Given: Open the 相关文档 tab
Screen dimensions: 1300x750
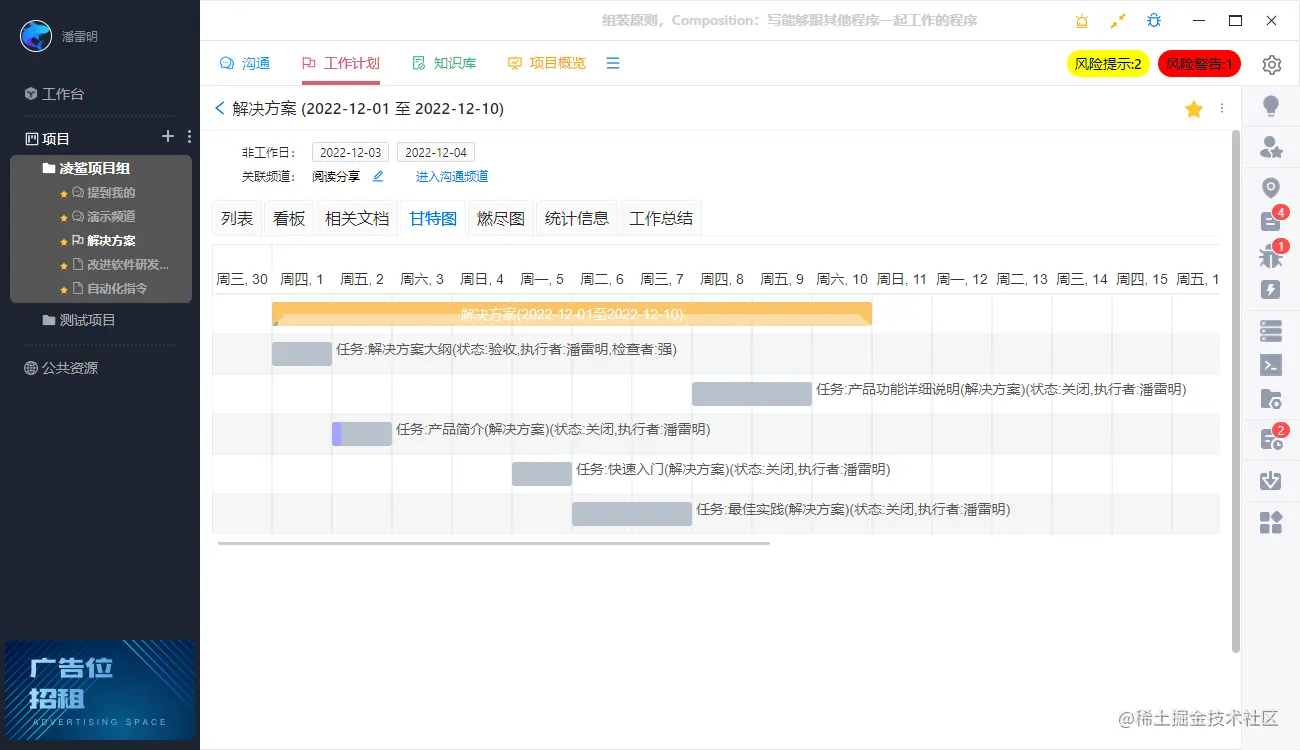Looking at the screenshot, I should 357,218.
